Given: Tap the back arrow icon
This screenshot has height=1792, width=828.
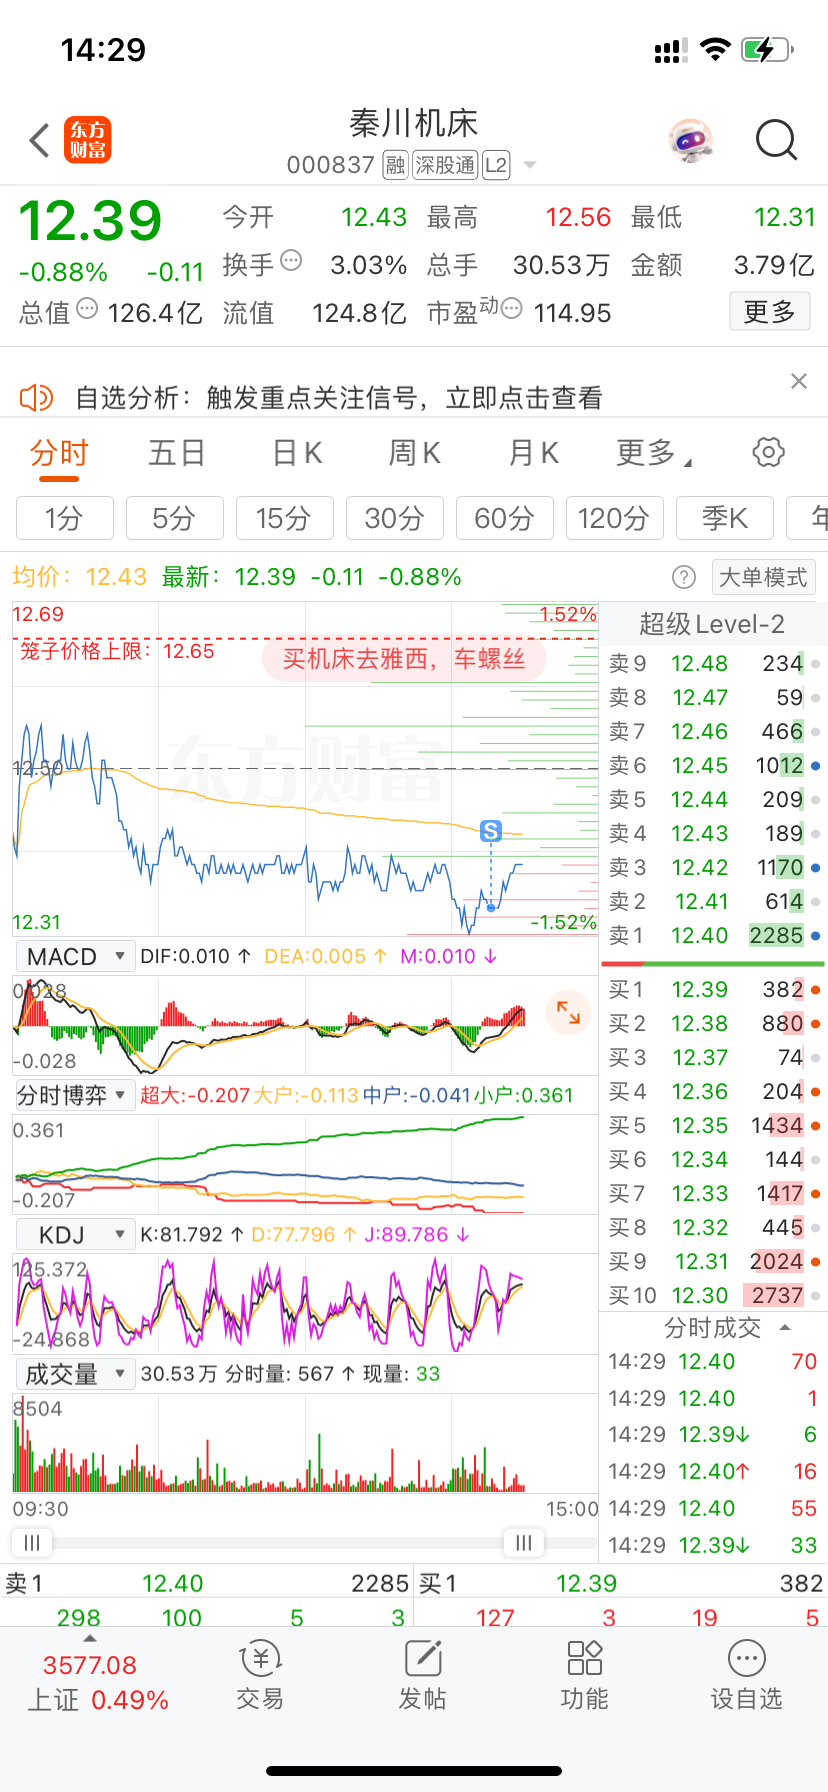Looking at the screenshot, I should click(x=40, y=141).
